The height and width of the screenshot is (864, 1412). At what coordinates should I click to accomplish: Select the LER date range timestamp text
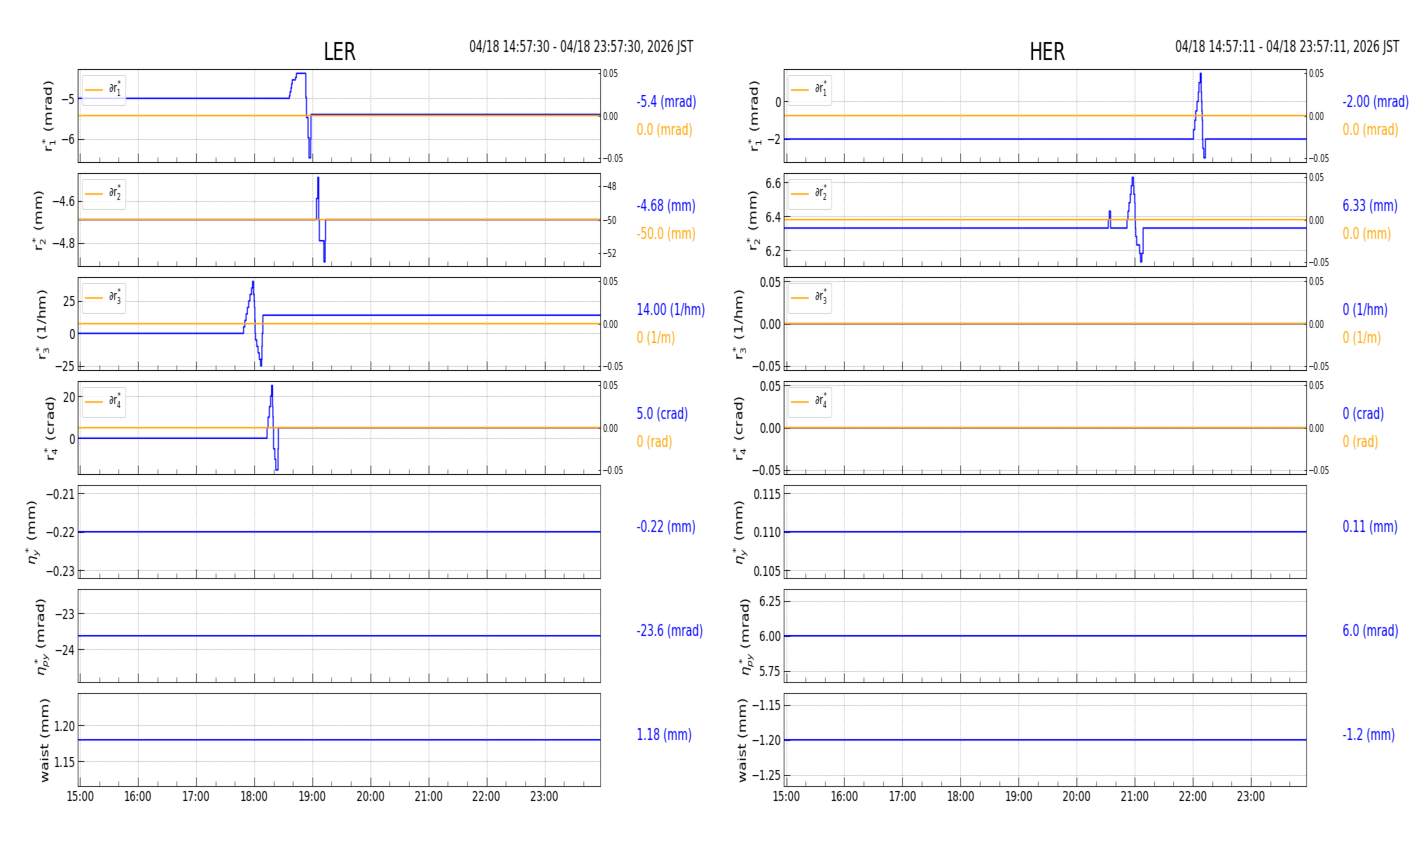click(x=581, y=47)
